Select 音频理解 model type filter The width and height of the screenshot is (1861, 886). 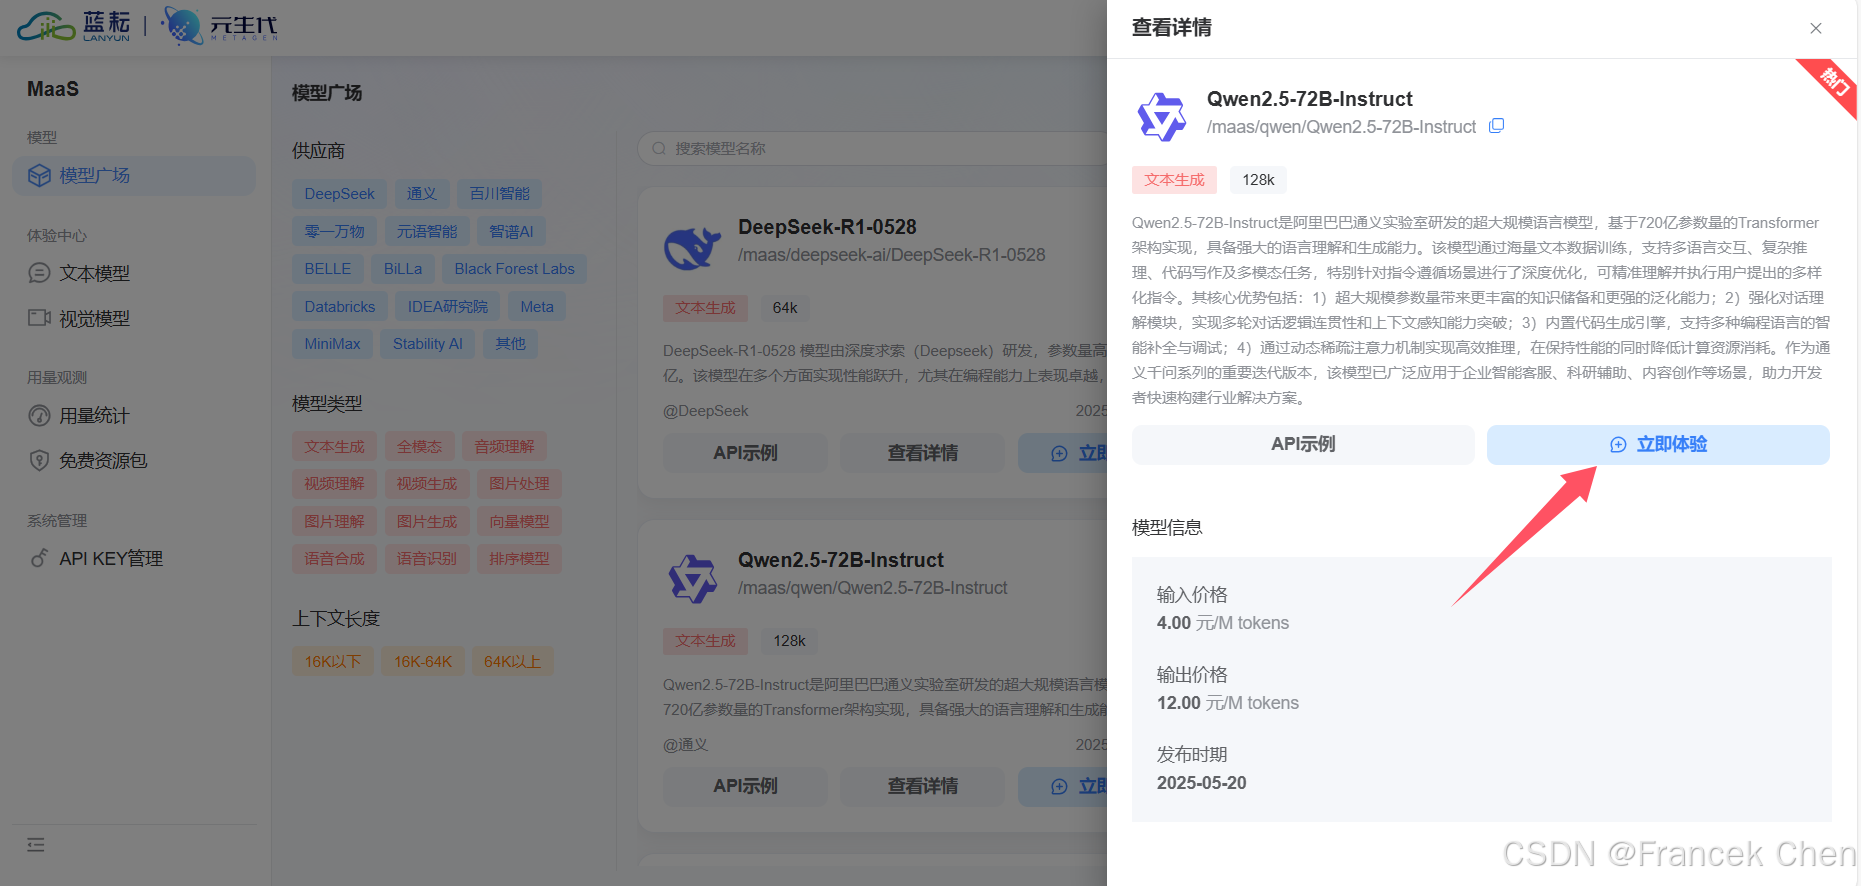504,447
